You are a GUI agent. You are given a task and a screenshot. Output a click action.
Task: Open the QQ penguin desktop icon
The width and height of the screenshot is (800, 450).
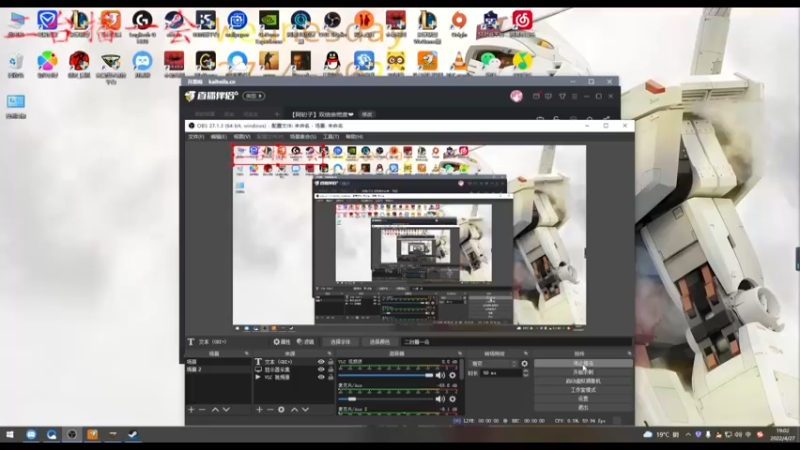[x=332, y=62]
